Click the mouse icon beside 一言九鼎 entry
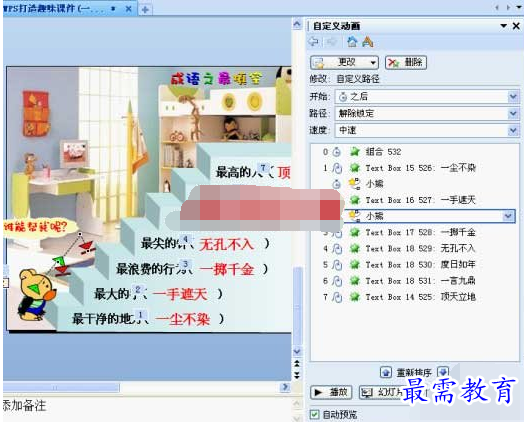 tap(337, 281)
